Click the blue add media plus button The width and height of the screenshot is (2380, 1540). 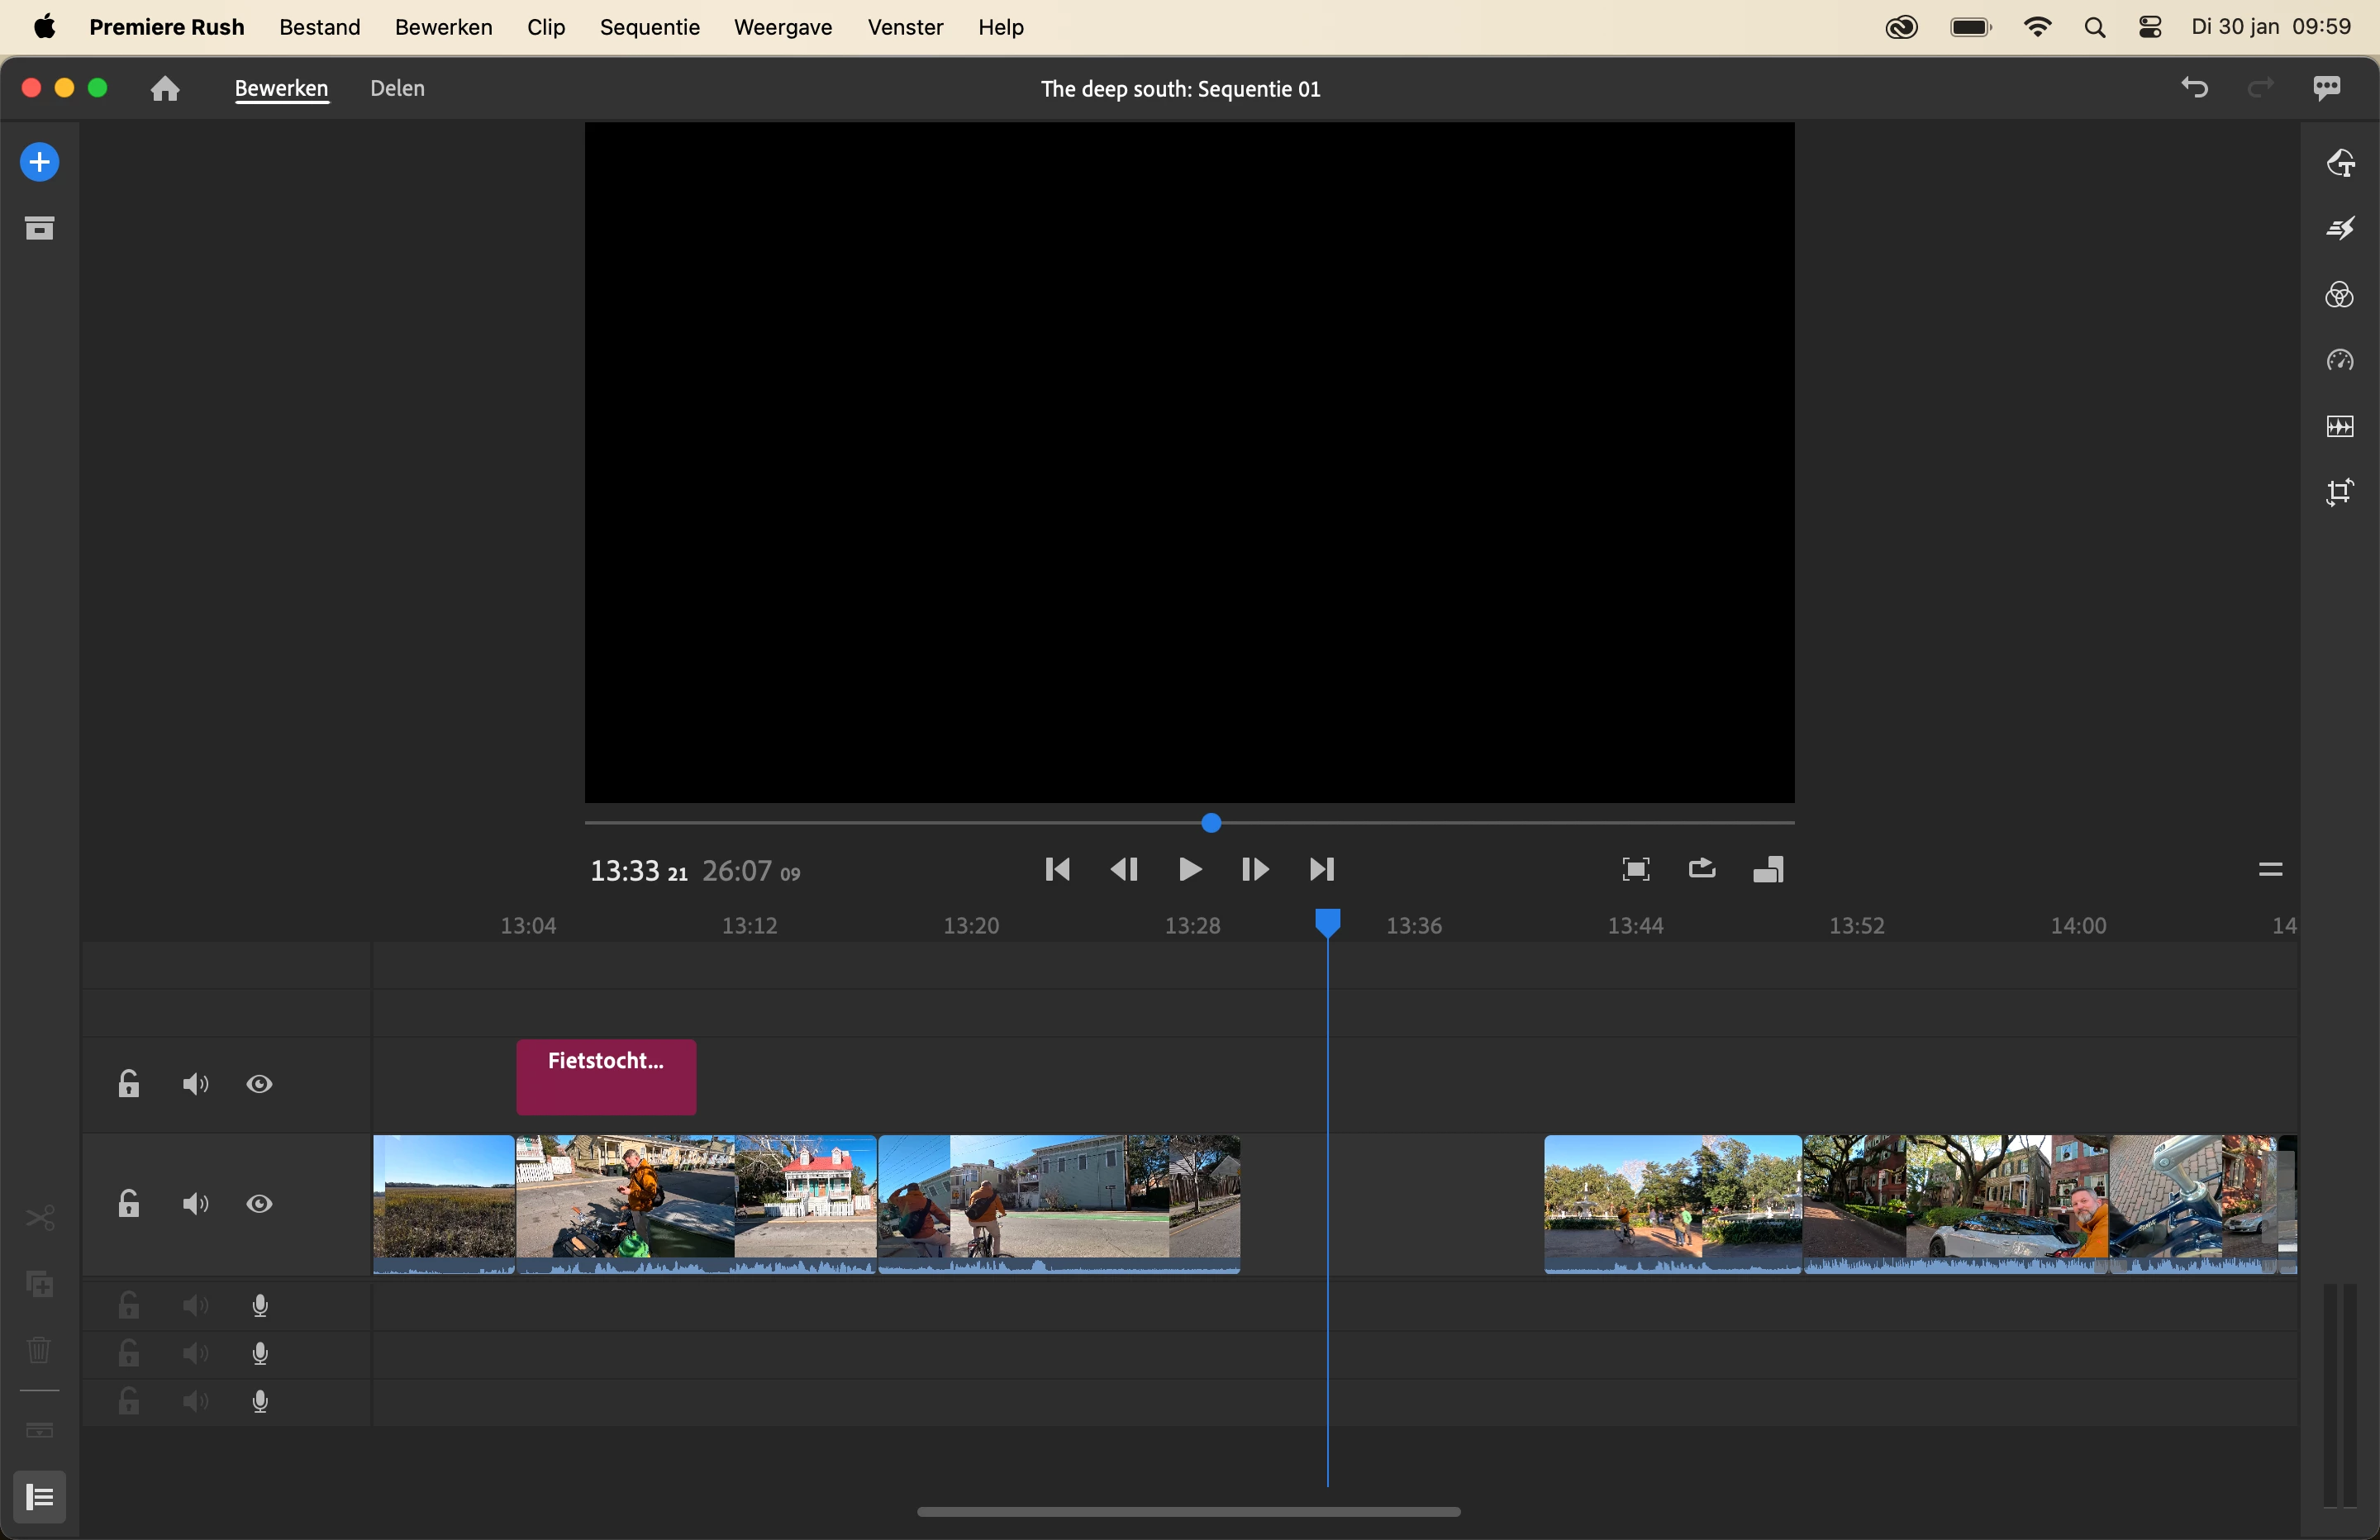40,163
